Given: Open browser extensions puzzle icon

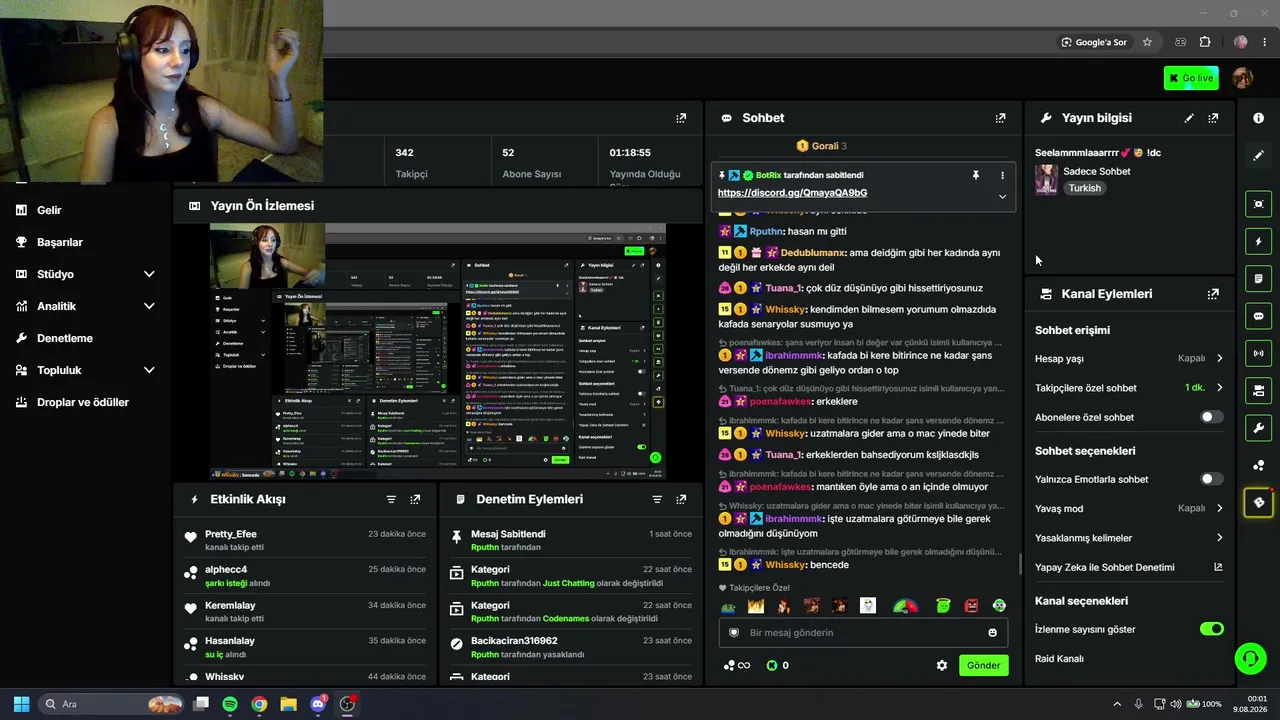Looking at the screenshot, I should [x=1205, y=42].
